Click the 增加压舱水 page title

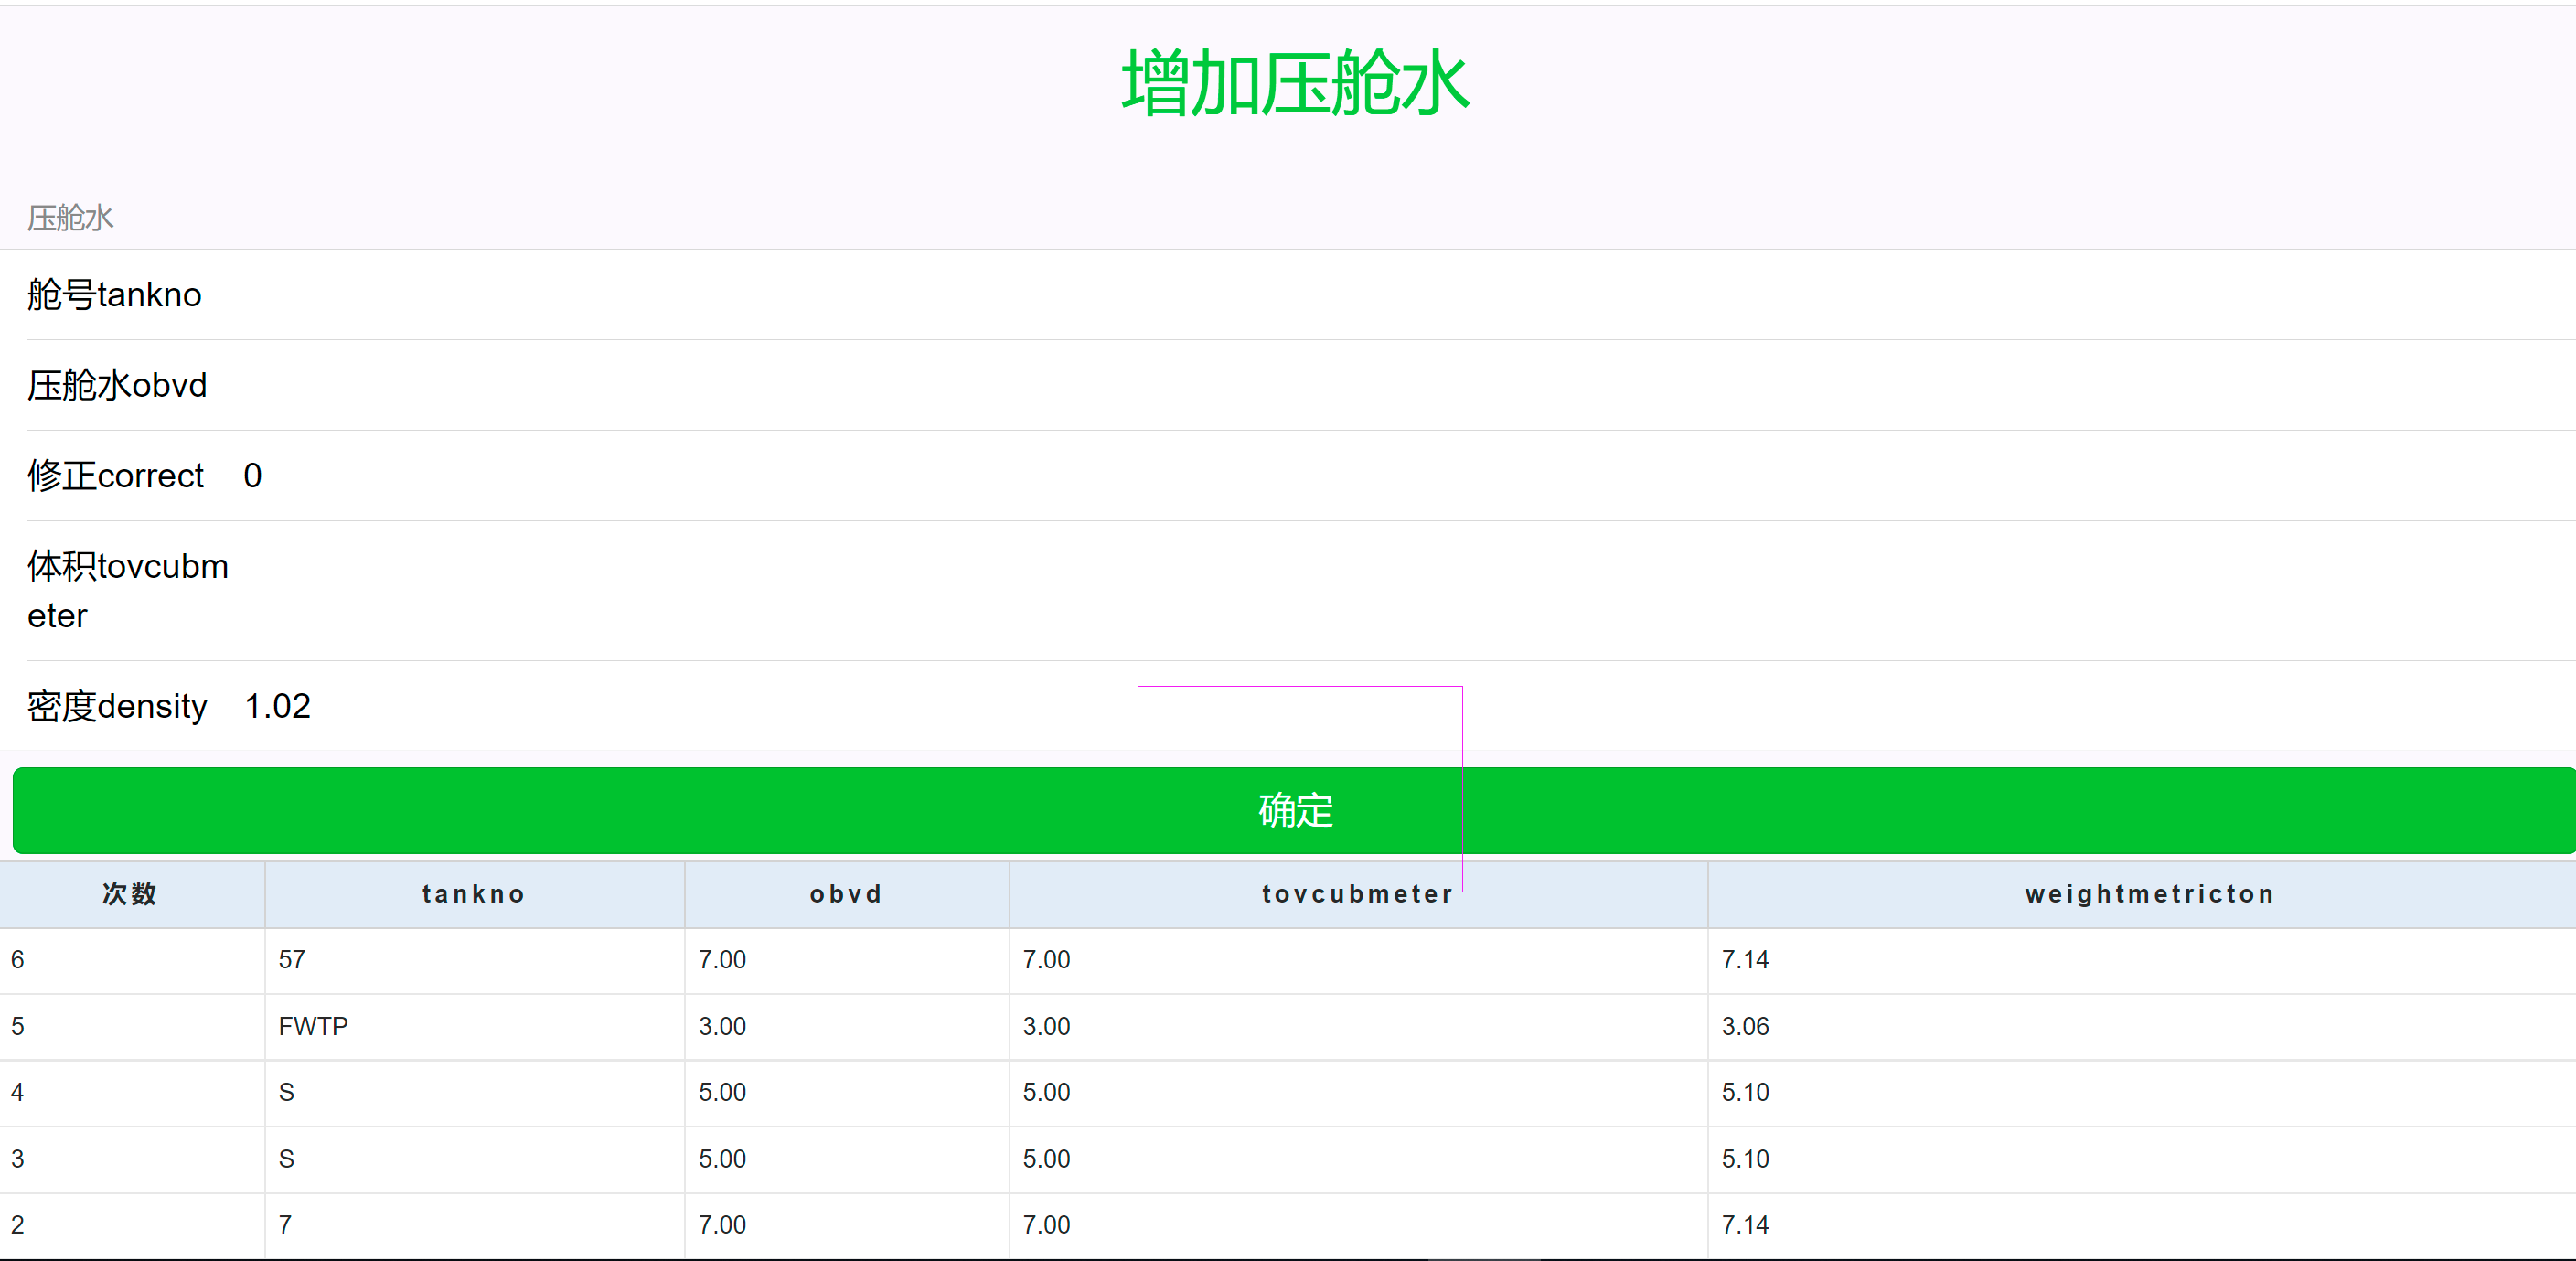click(x=1295, y=84)
